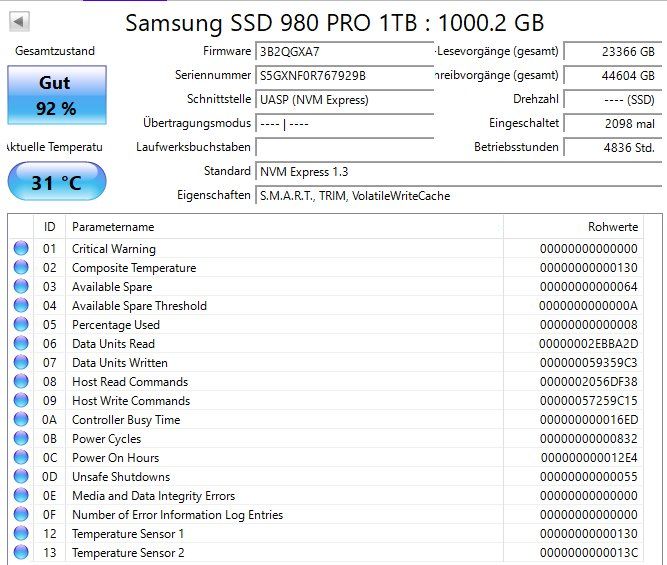Click the total writes value 44604 GB

pyautogui.click(x=613, y=76)
